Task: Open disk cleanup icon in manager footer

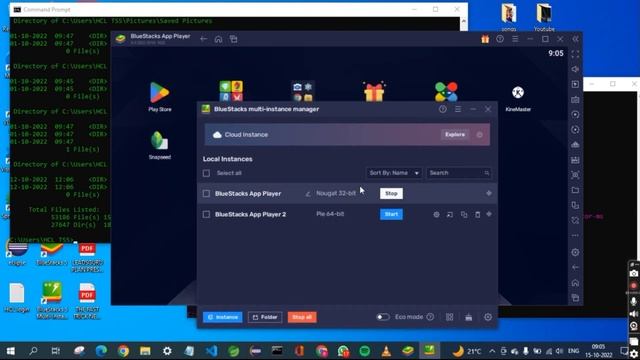Action: tap(469, 317)
